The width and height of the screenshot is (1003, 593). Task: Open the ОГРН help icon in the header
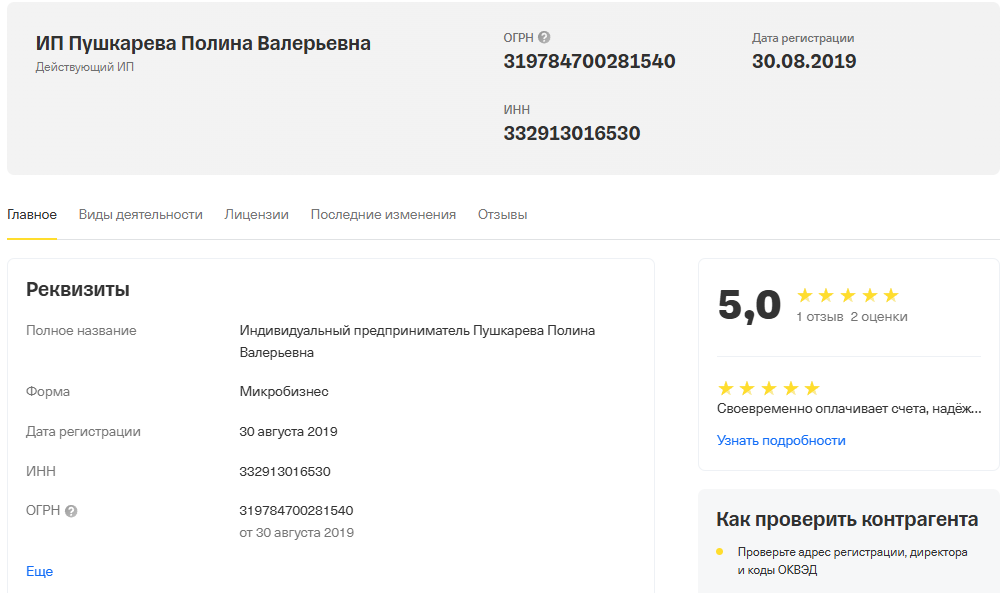coord(543,37)
